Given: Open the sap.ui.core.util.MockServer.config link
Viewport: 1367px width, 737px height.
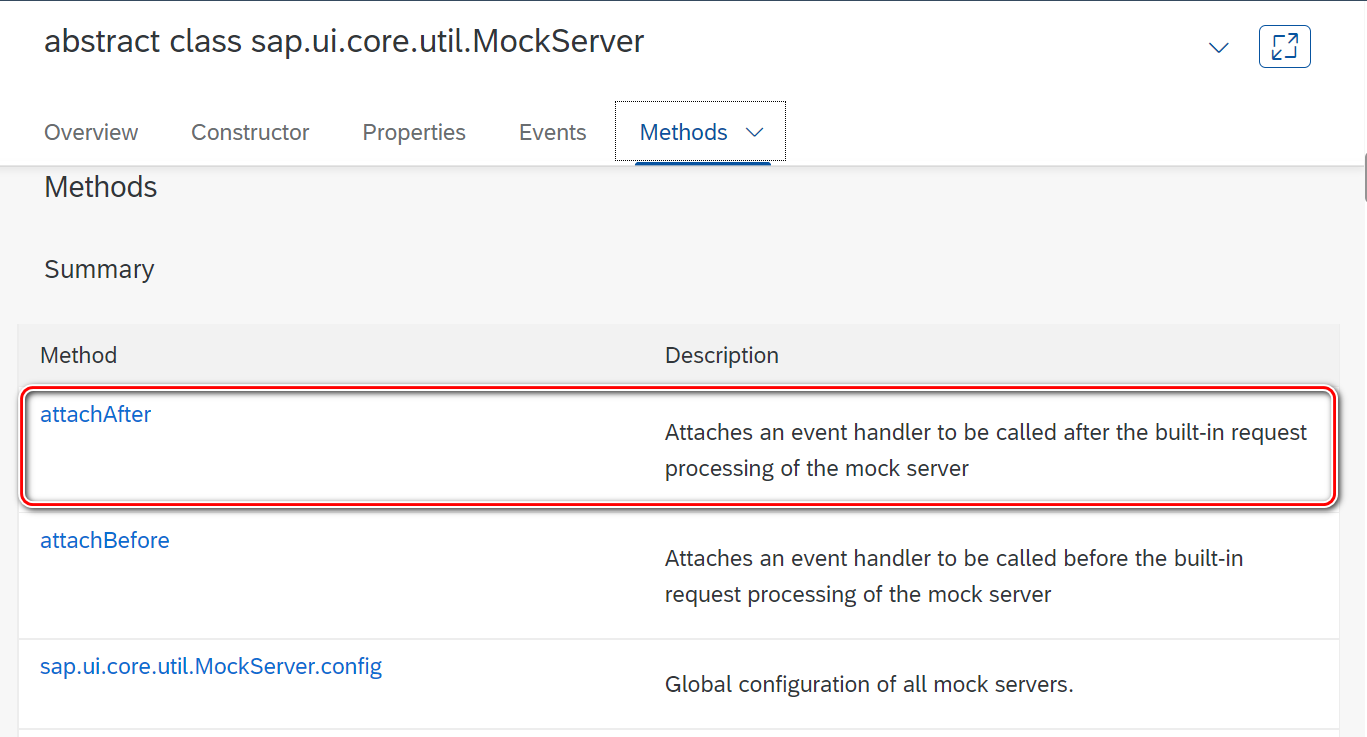Looking at the screenshot, I should pyautogui.click(x=211, y=666).
